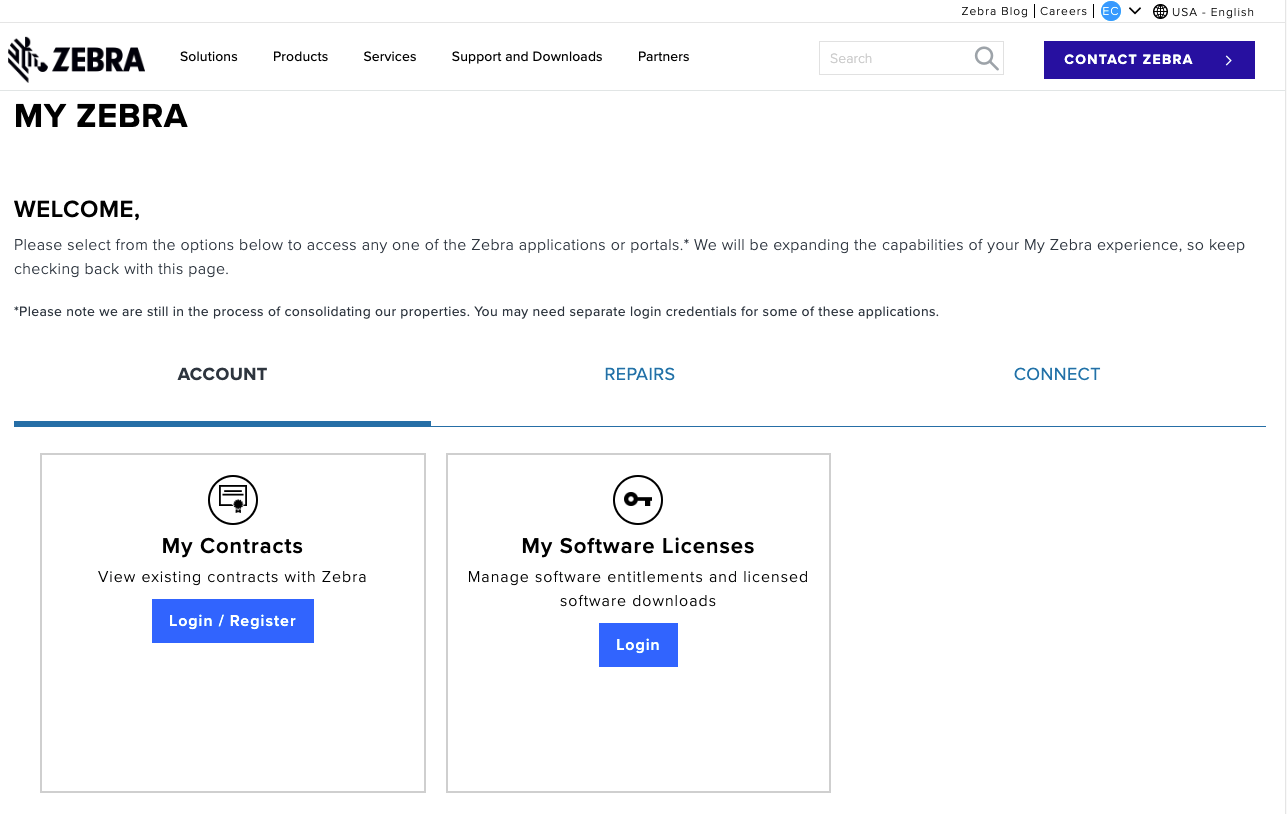Focus the Search input field
Screen dimensions: 1287x814
point(895,59)
